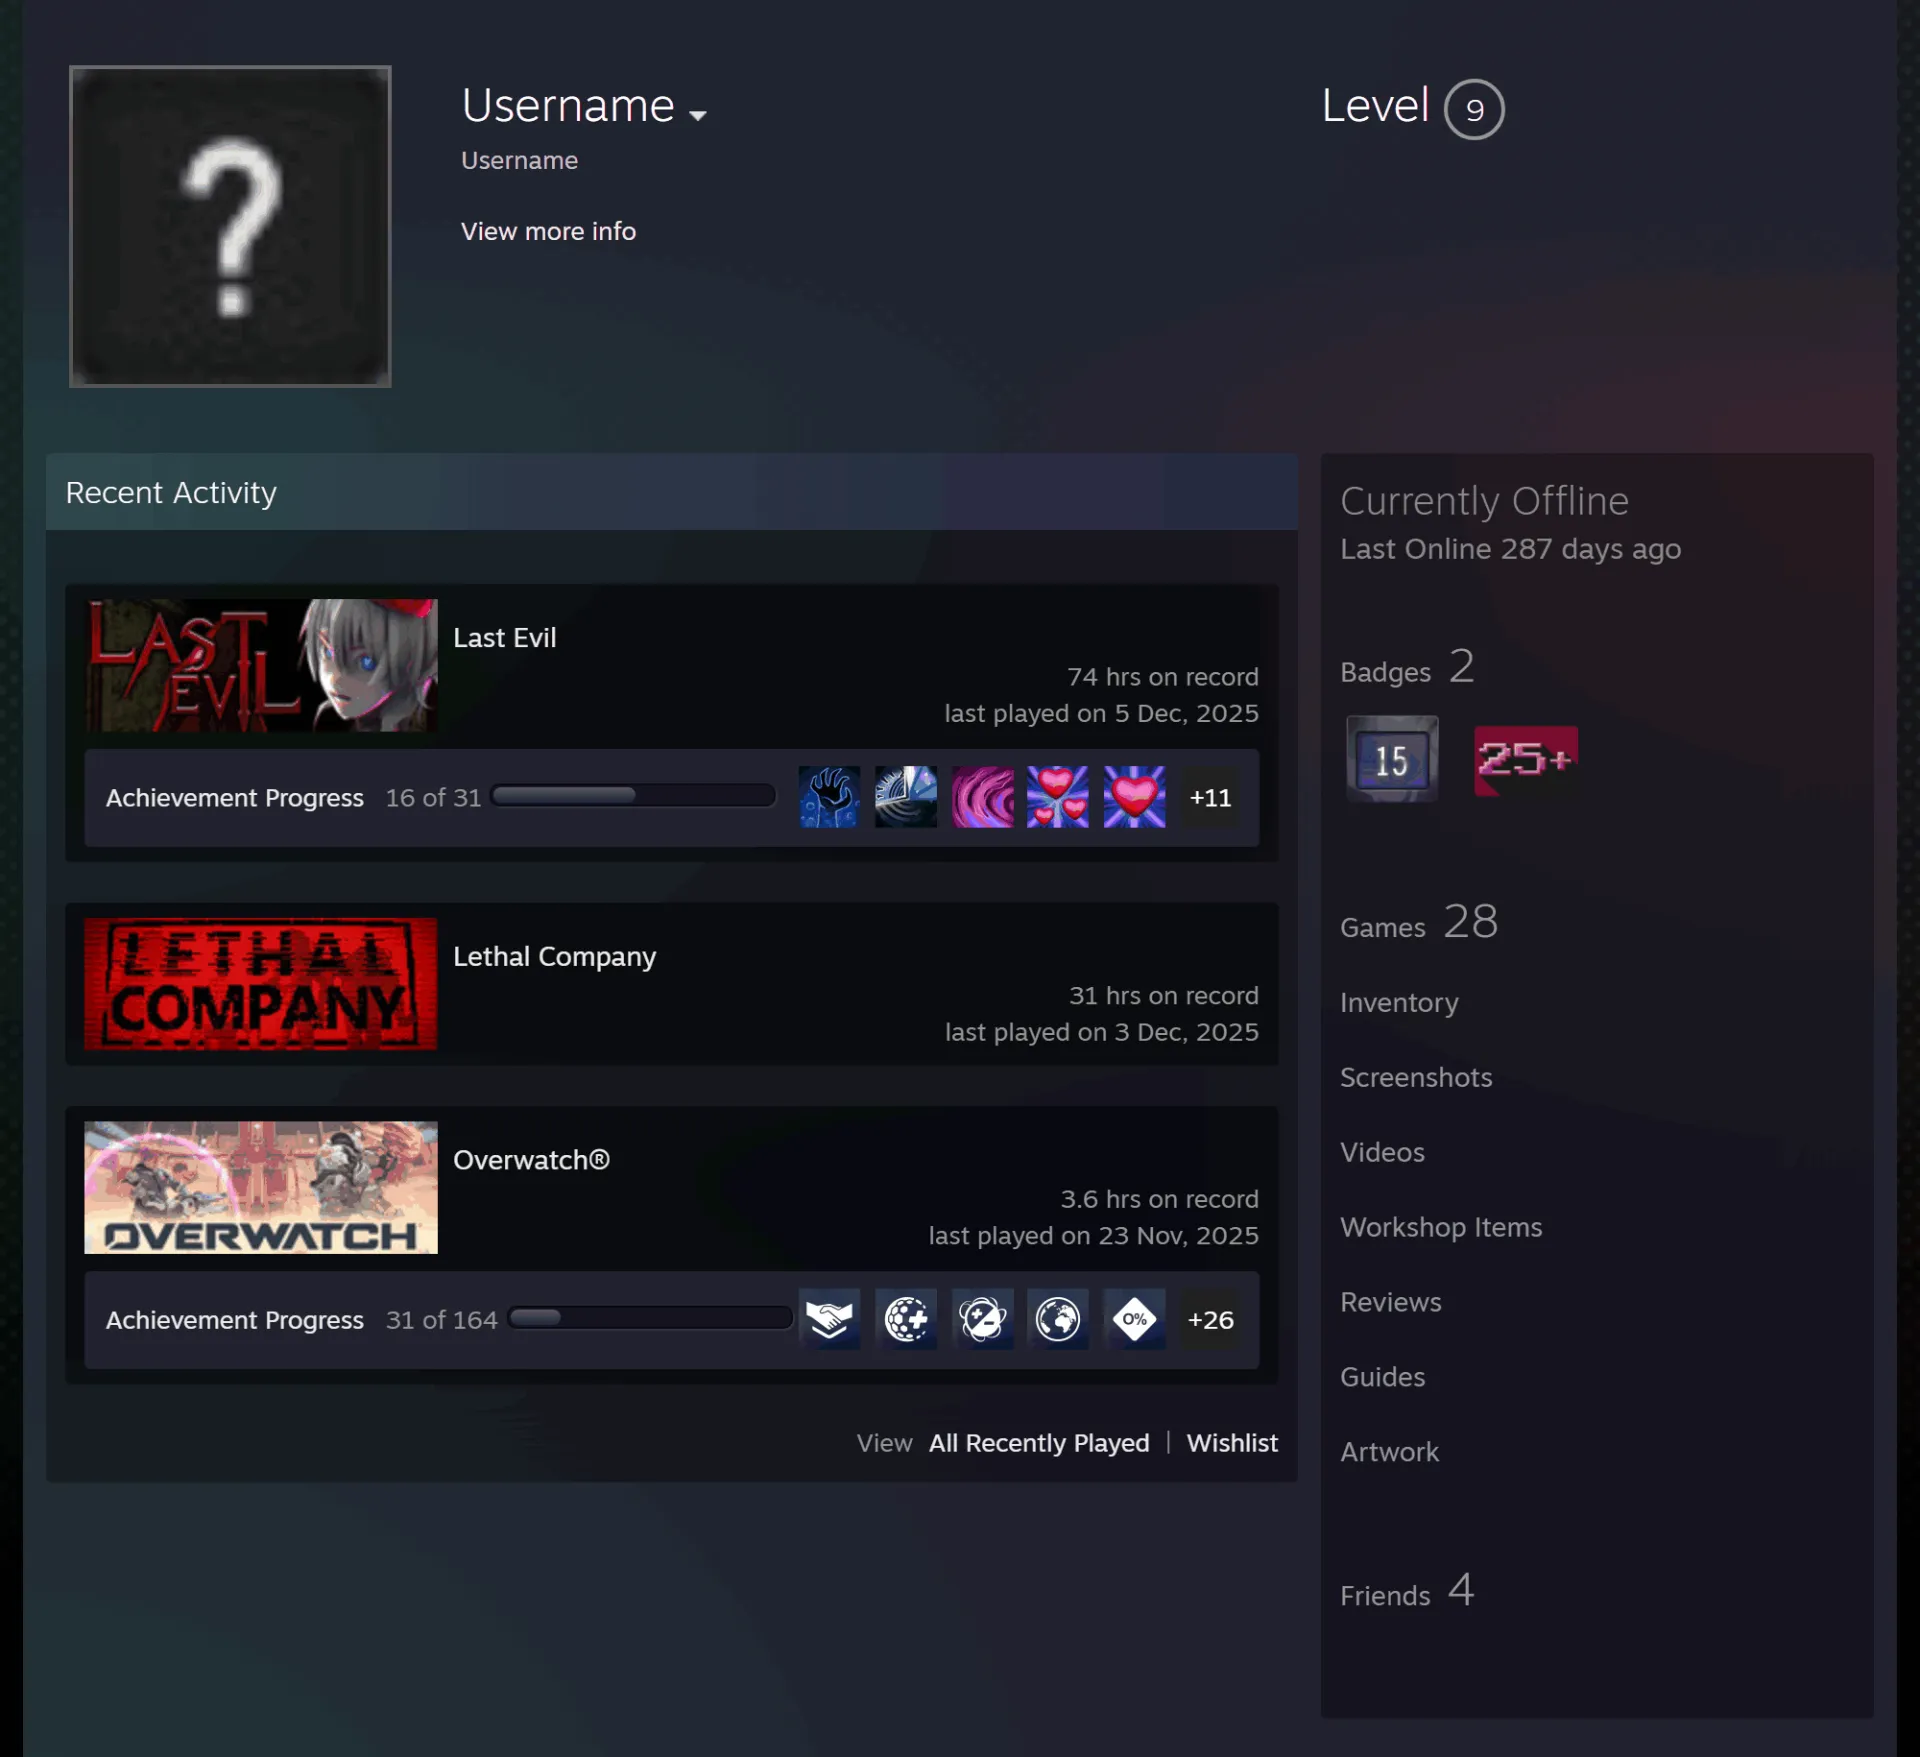Open the All Recently Played link

(x=1039, y=1443)
